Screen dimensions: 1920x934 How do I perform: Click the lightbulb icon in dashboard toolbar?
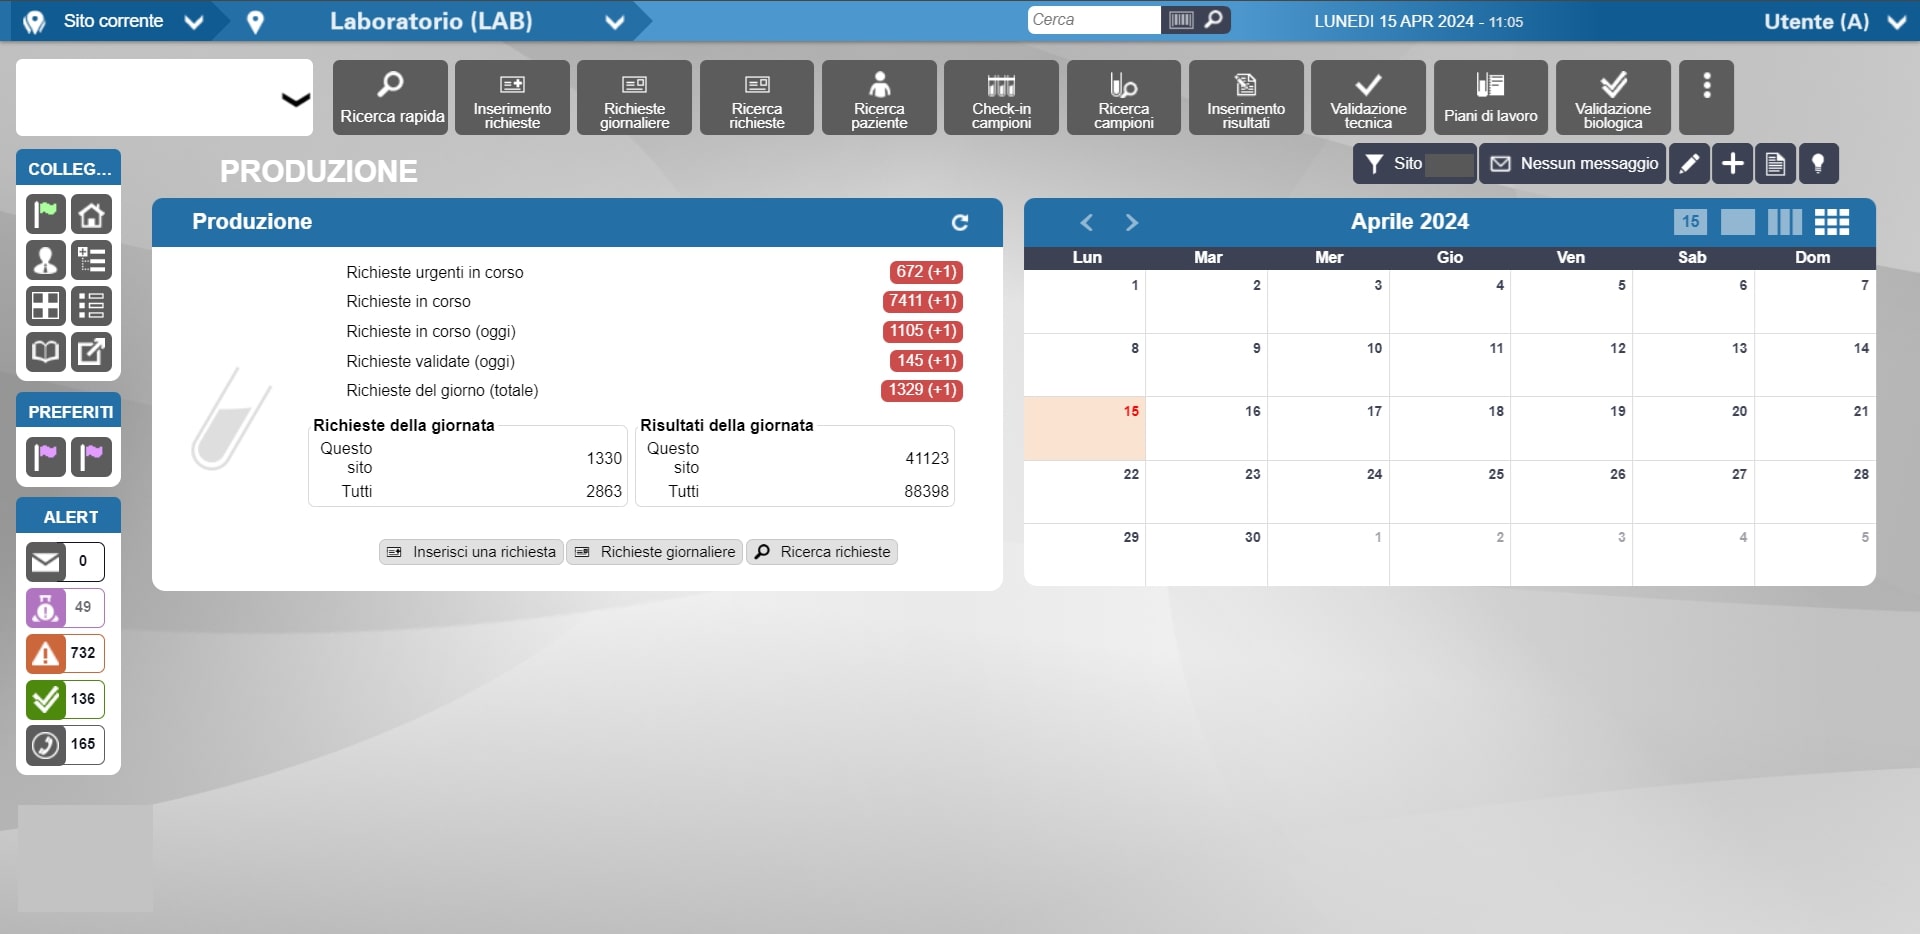coord(1818,164)
